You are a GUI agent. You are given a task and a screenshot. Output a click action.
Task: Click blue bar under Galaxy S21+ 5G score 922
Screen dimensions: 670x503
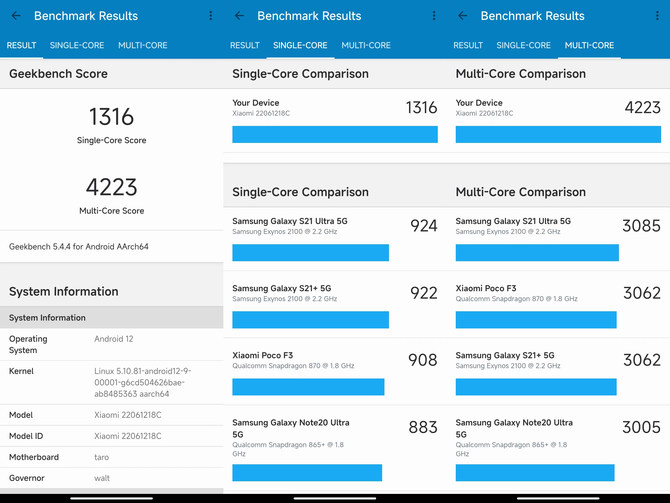[310, 320]
